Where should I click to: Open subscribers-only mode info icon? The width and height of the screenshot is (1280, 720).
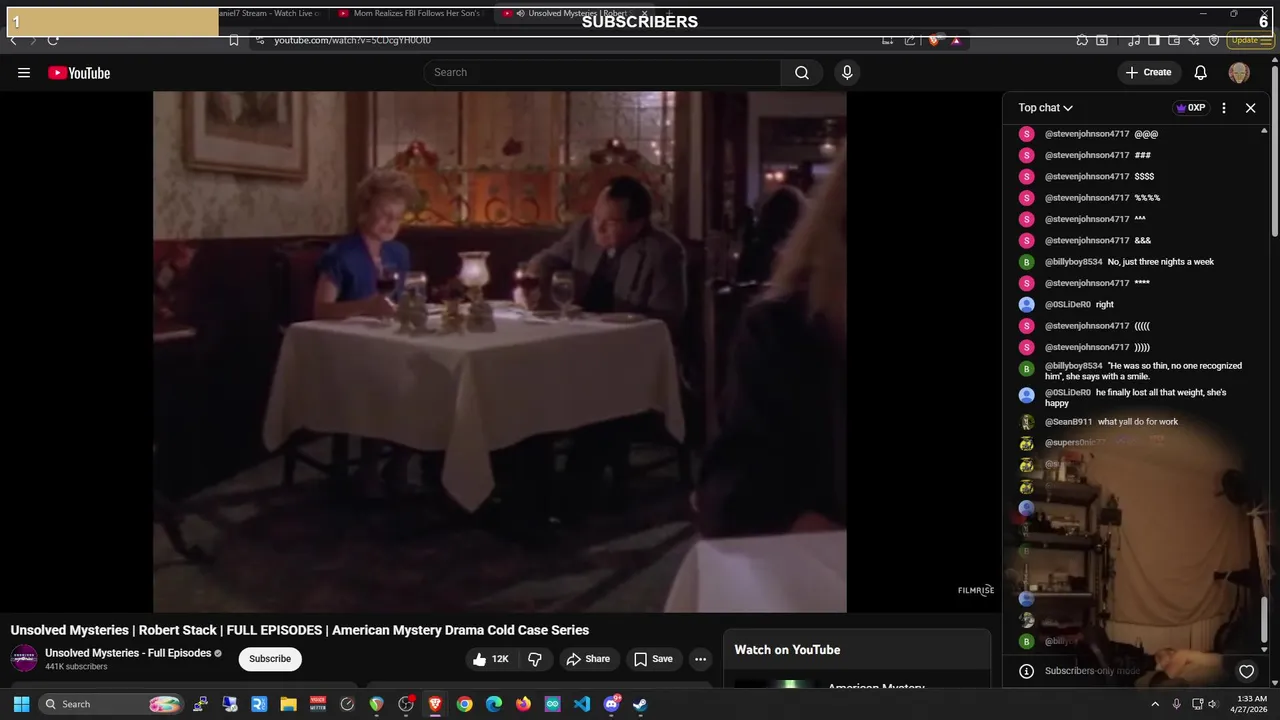pos(1026,671)
